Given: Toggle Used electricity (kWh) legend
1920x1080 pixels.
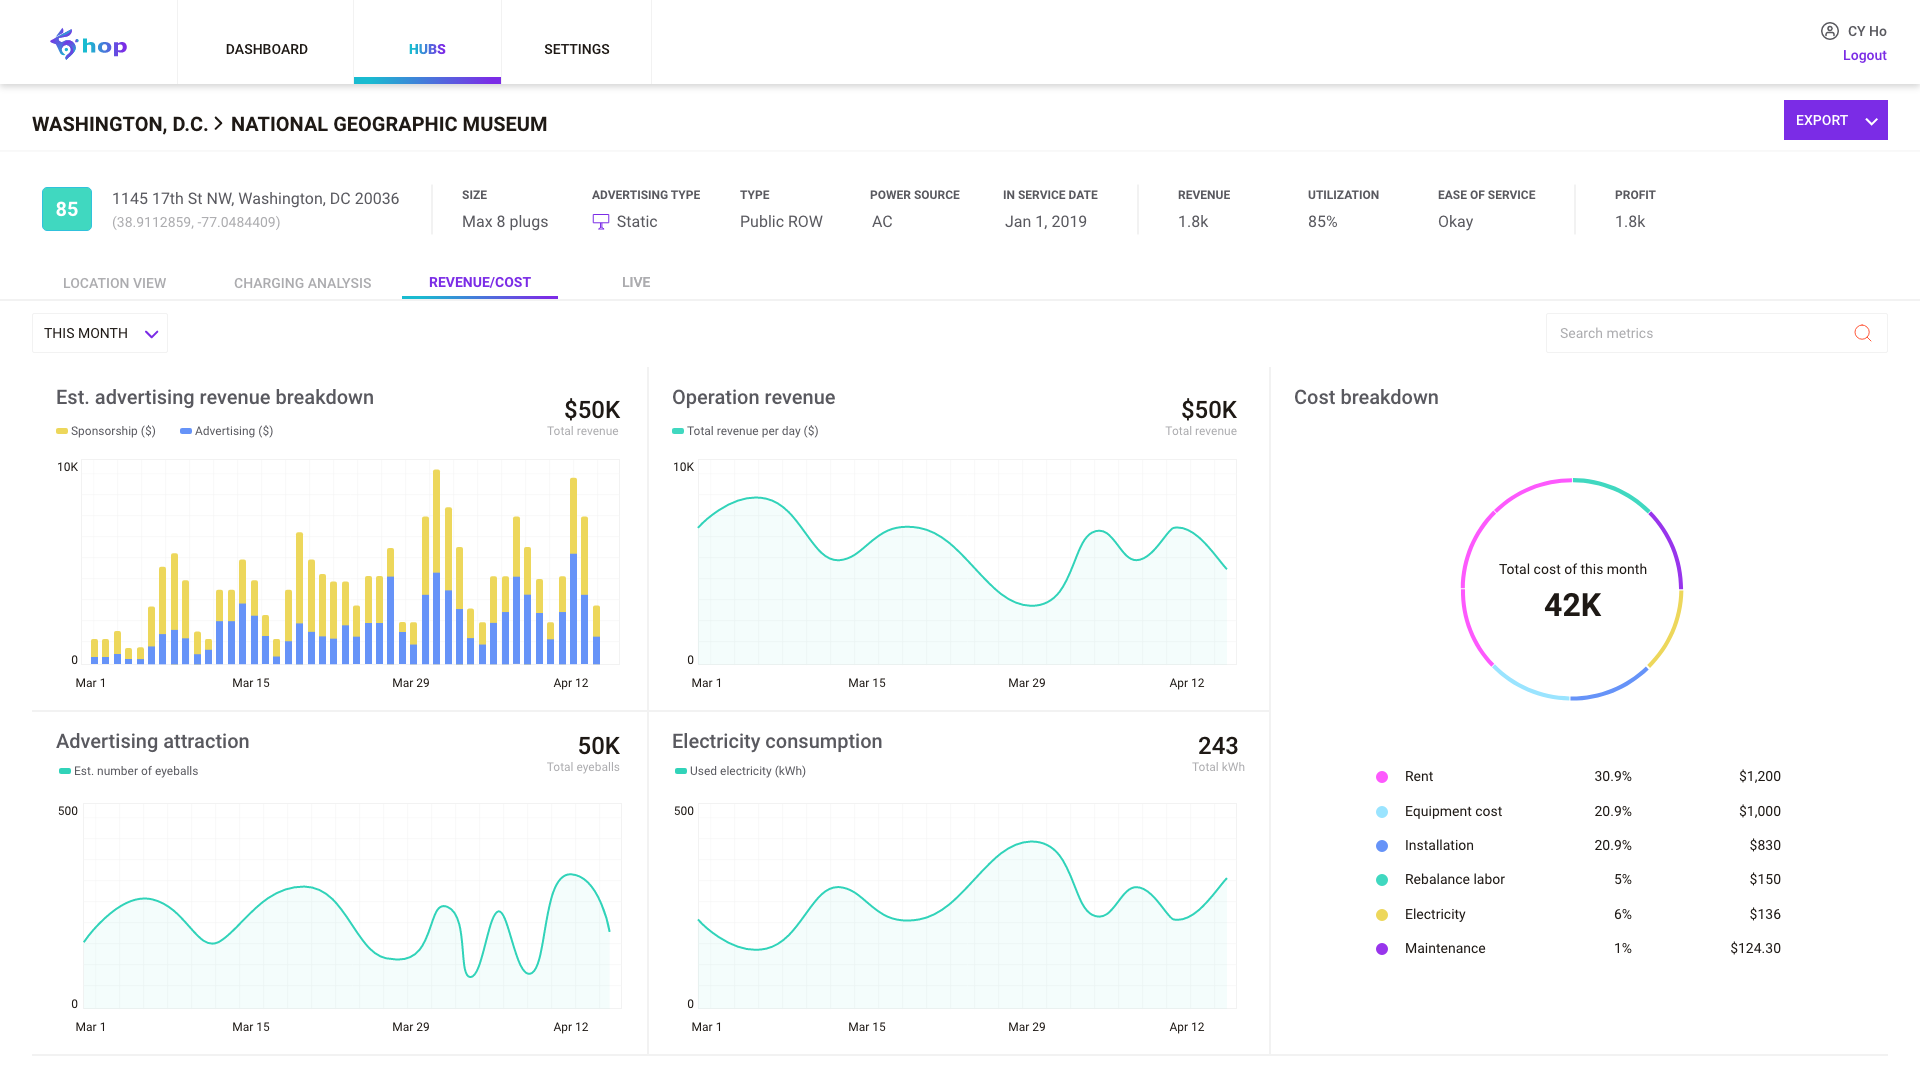Looking at the screenshot, I should coord(681,771).
